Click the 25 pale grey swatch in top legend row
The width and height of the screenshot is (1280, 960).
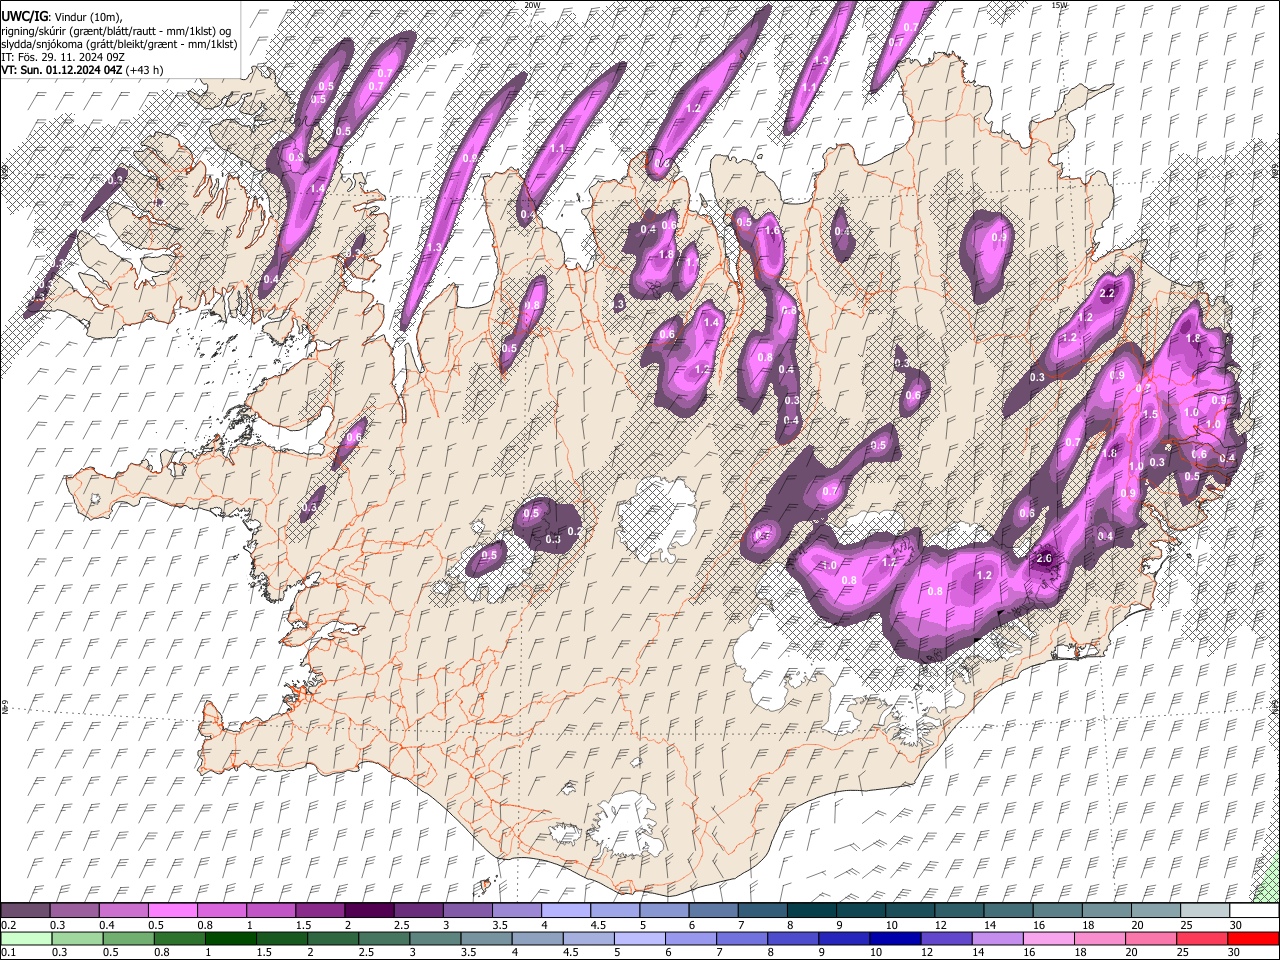pyautogui.click(x=1204, y=911)
